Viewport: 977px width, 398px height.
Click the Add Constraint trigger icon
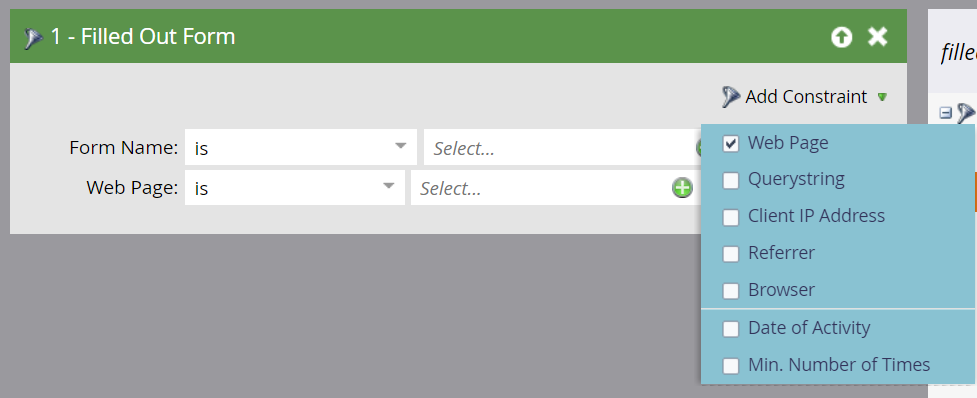731,97
